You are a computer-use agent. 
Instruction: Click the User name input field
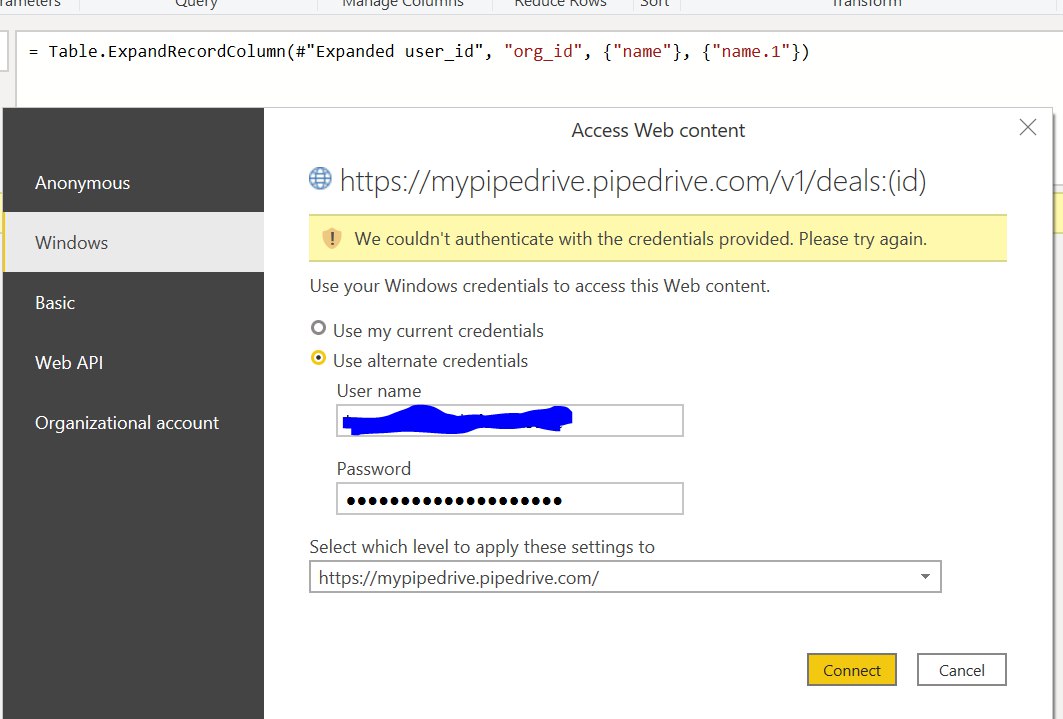coord(510,421)
